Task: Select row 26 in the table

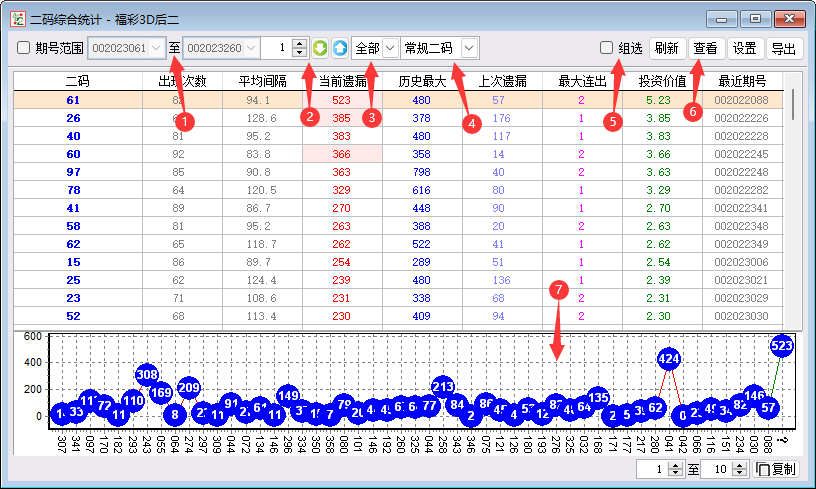Action: (73, 118)
